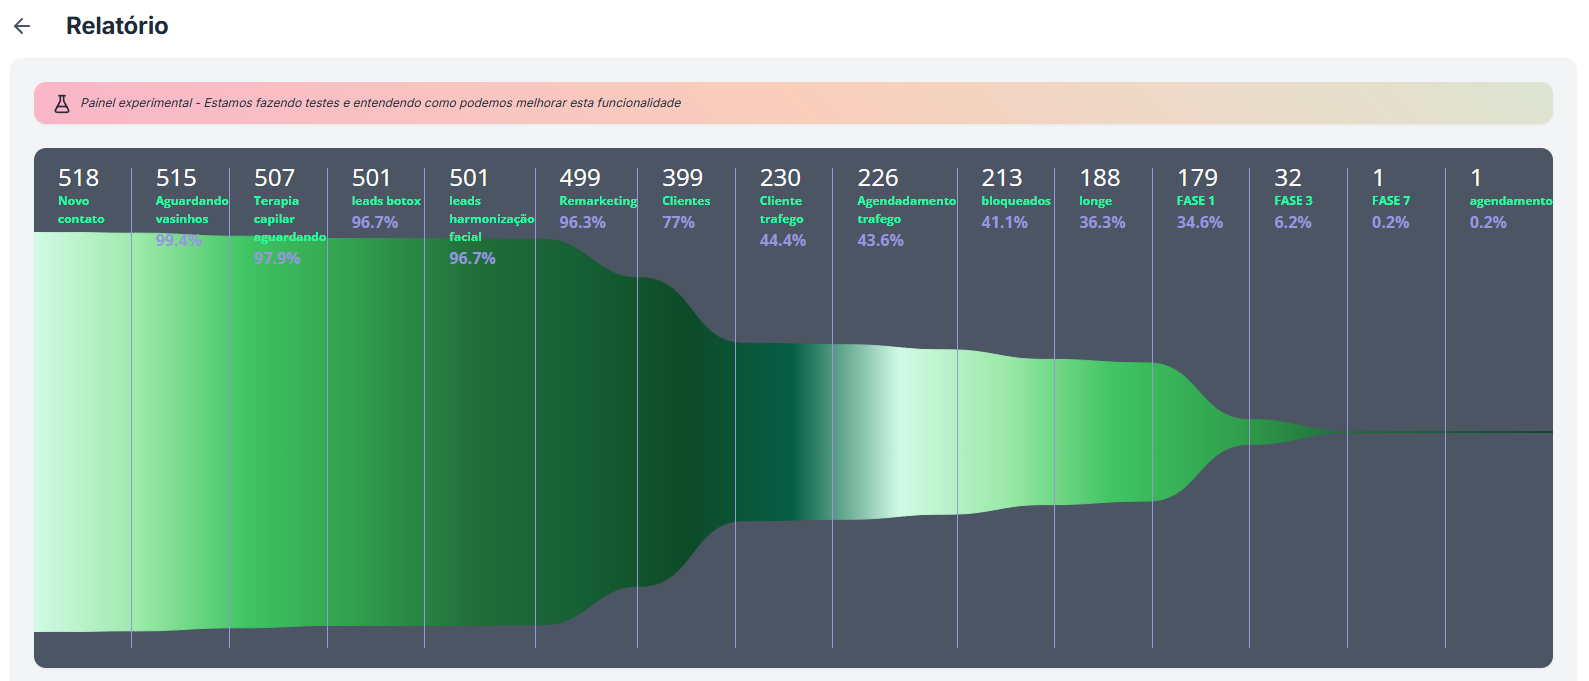
Task: Click the "515" stage count
Action: point(176,178)
